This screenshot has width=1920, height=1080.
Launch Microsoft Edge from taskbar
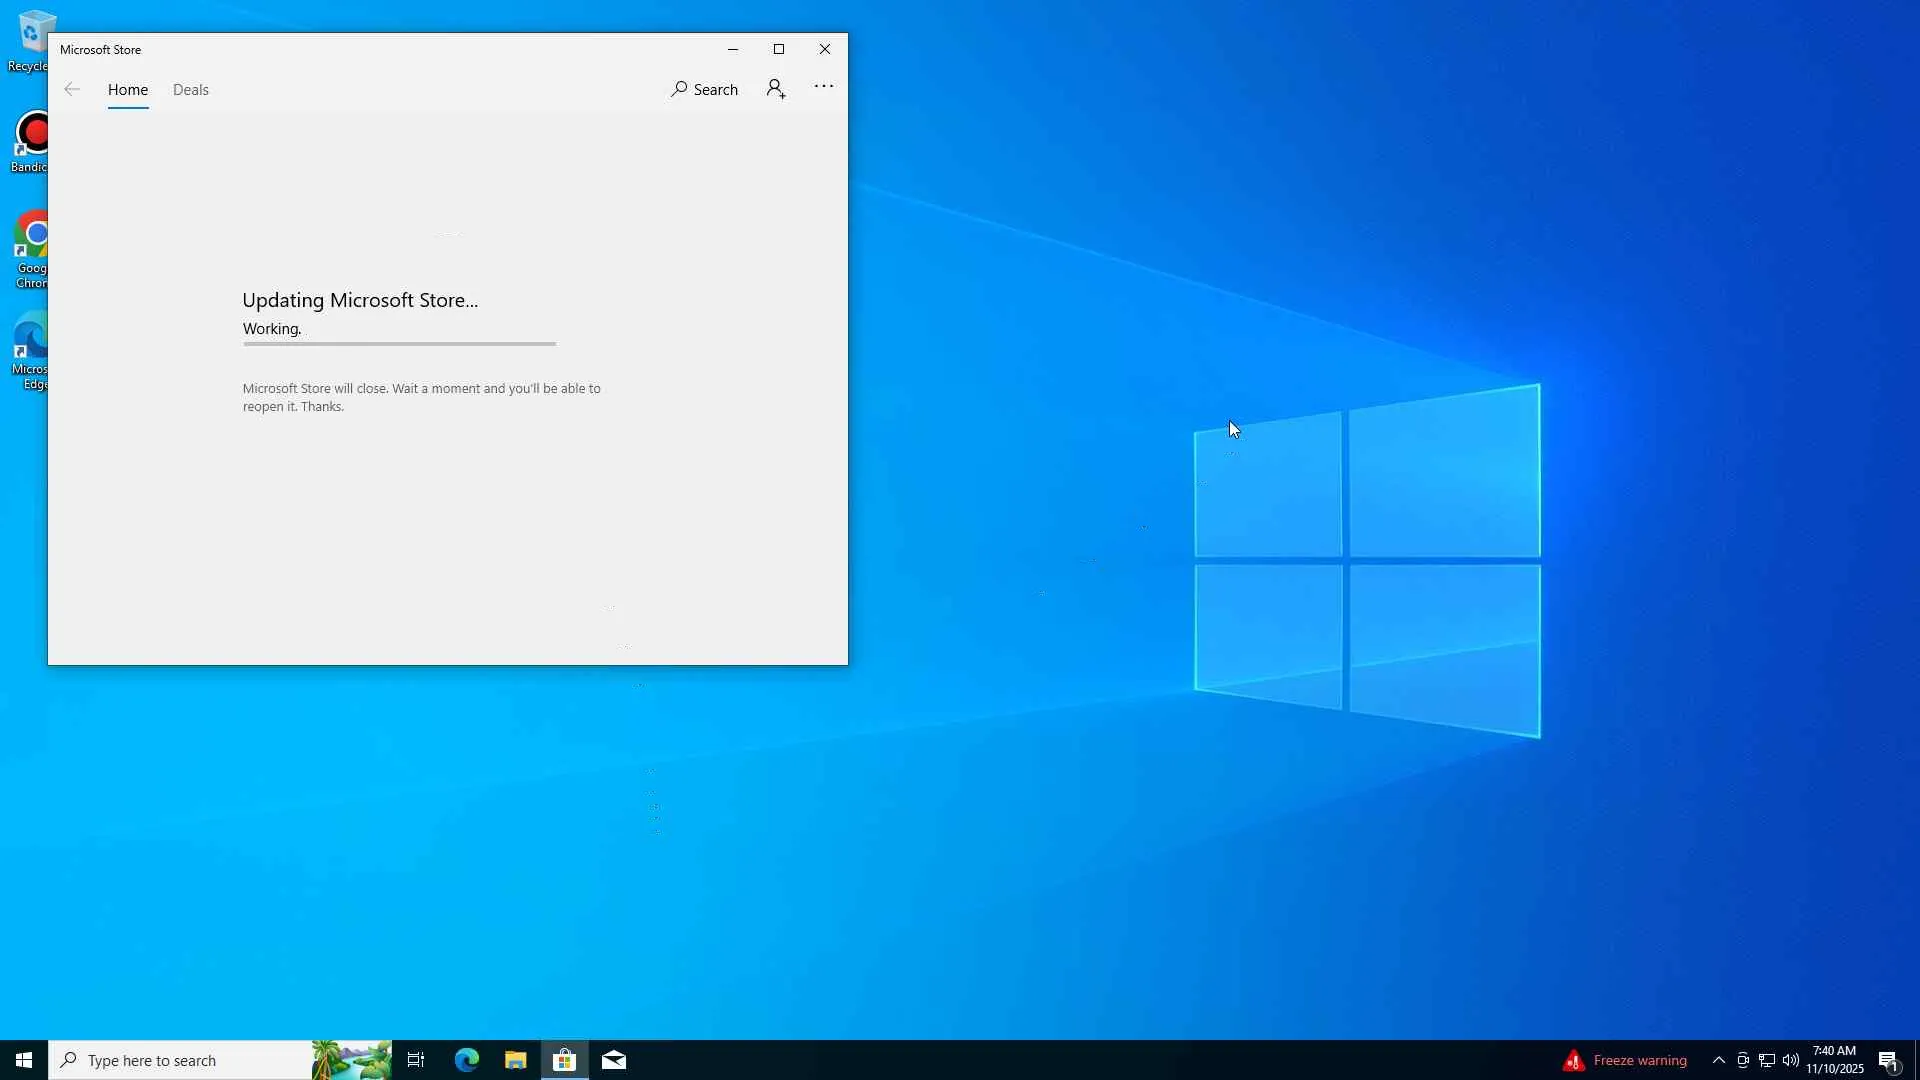467,1060
